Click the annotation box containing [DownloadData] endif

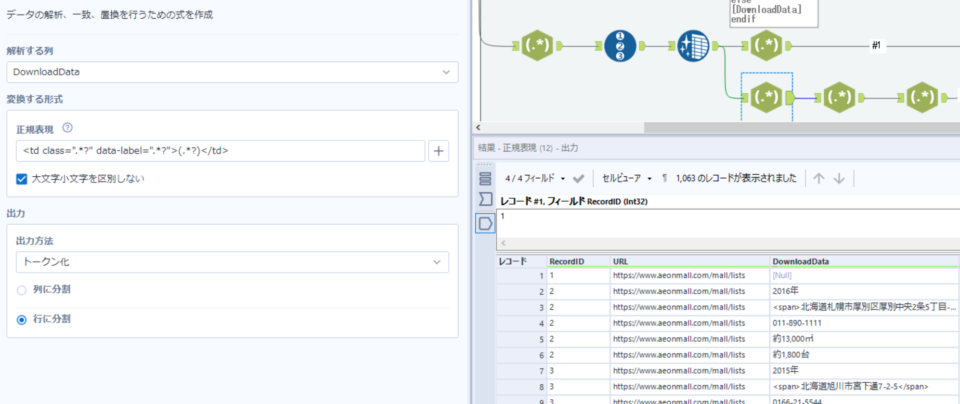(773, 13)
